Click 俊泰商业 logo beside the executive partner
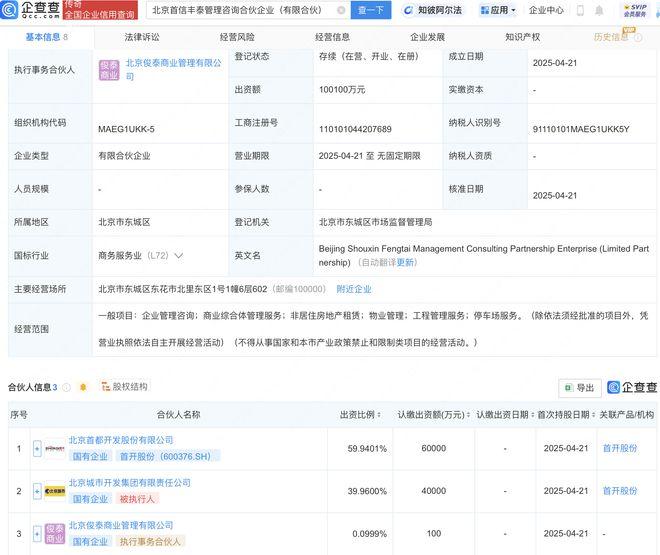Image resolution: width=660 pixels, height=555 pixels. click(x=109, y=70)
